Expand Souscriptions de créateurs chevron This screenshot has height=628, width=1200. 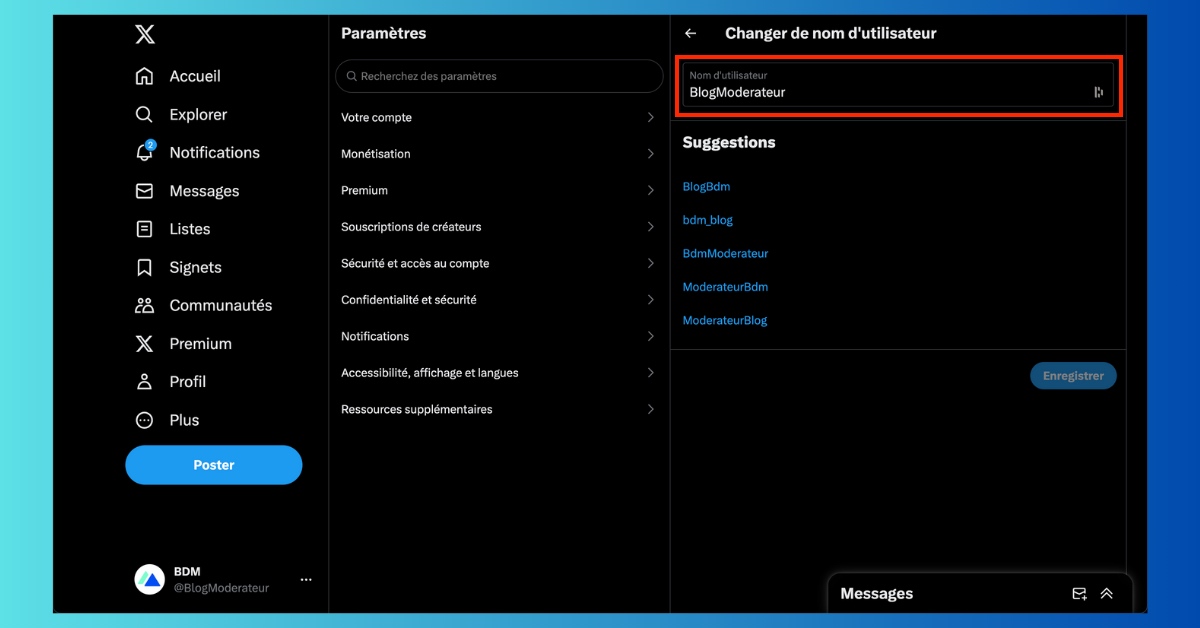pos(650,227)
